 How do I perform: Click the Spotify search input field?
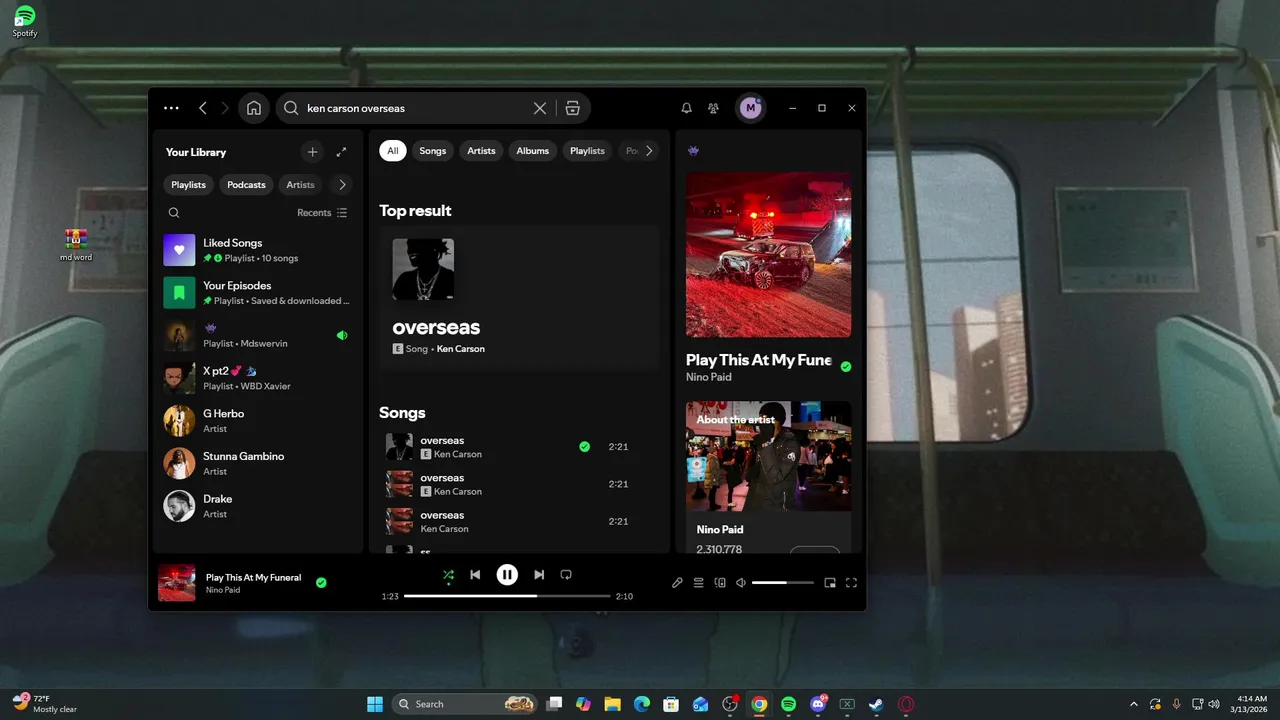point(417,108)
